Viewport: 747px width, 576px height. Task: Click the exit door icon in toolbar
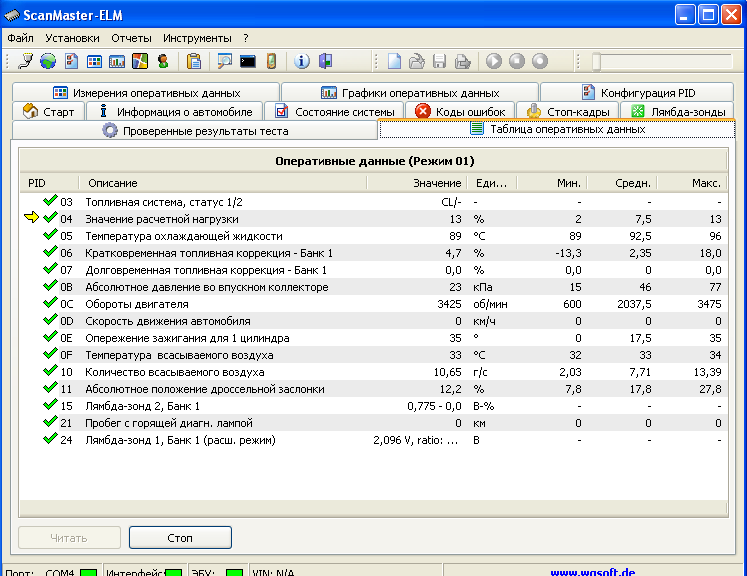(325, 61)
